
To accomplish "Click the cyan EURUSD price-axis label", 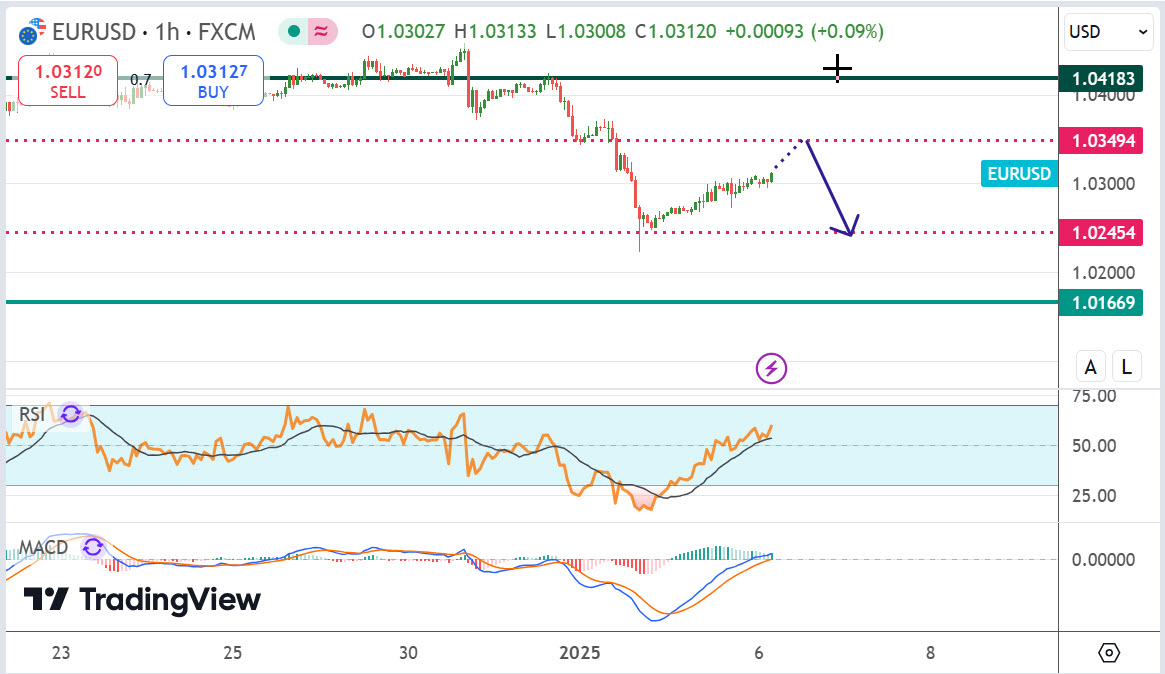I will pyautogui.click(x=1019, y=174).
